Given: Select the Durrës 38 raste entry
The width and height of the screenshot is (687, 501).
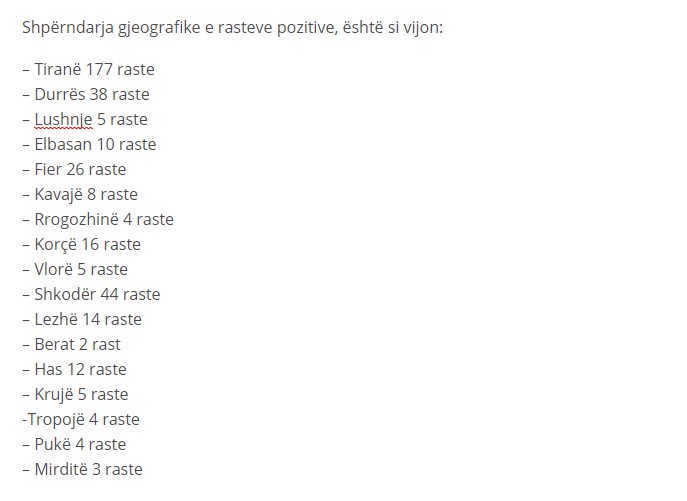Looking at the screenshot, I should (86, 94).
